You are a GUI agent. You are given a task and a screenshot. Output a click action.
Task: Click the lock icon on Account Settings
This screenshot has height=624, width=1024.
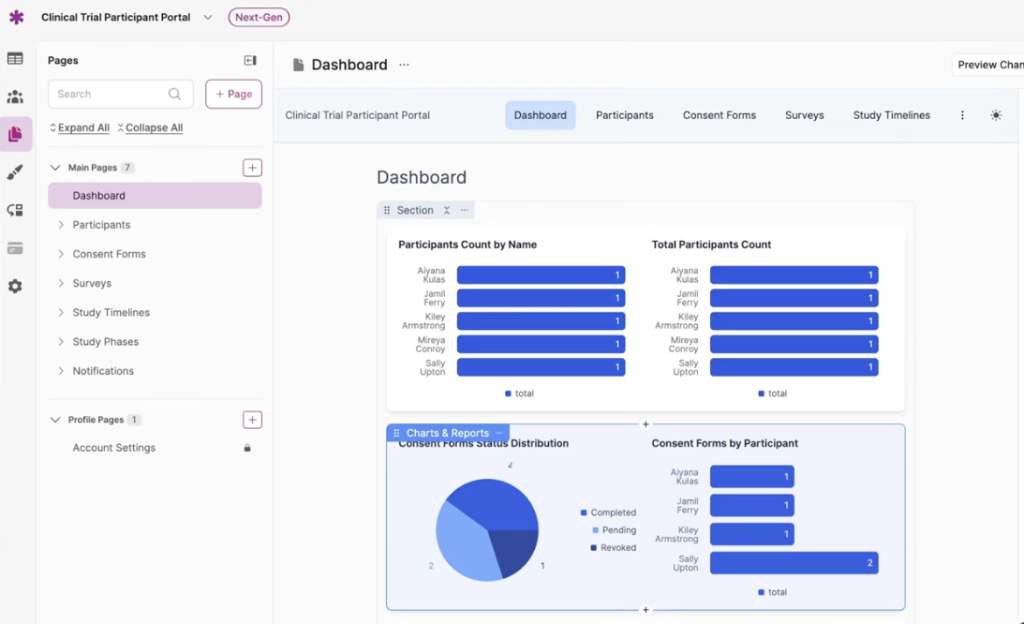[x=250, y=448]
